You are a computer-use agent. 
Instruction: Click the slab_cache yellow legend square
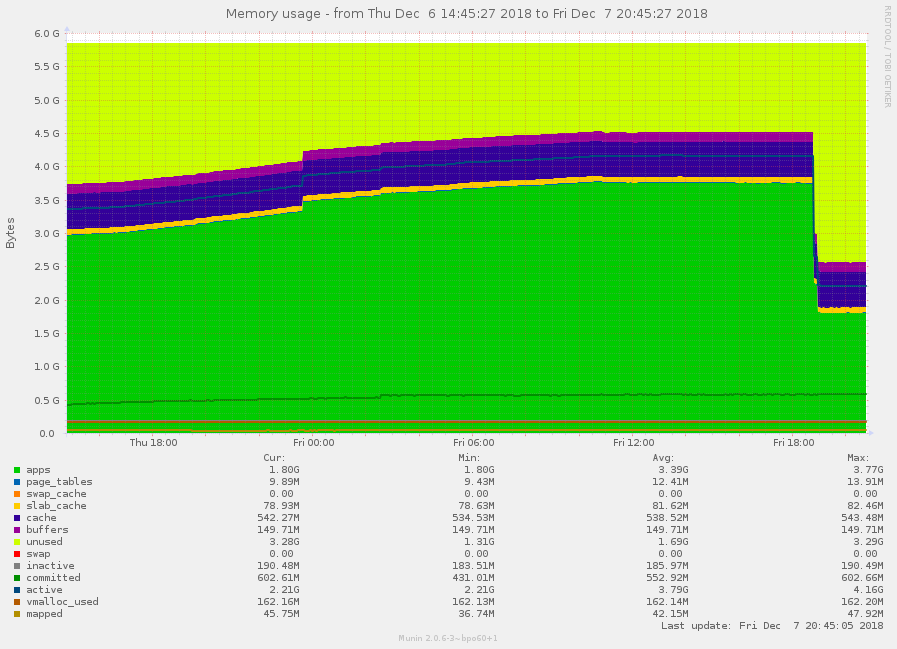click(17, 506)
